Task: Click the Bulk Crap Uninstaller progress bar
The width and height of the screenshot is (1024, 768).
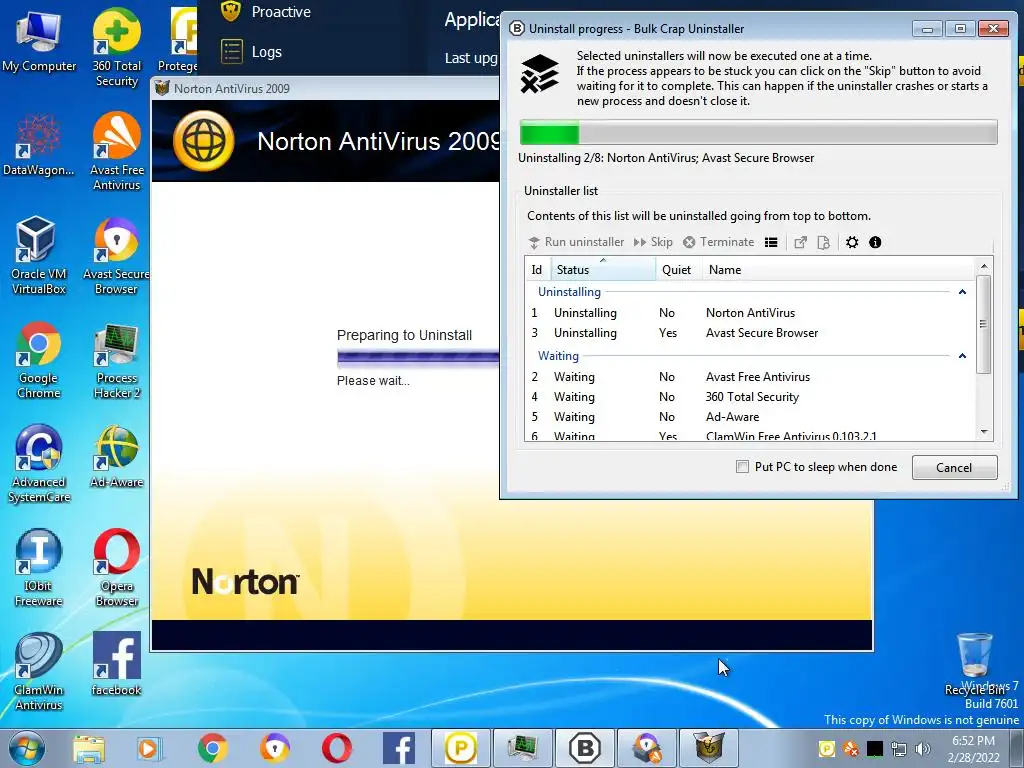Action: pyautogui.click(x=758, y=133)
